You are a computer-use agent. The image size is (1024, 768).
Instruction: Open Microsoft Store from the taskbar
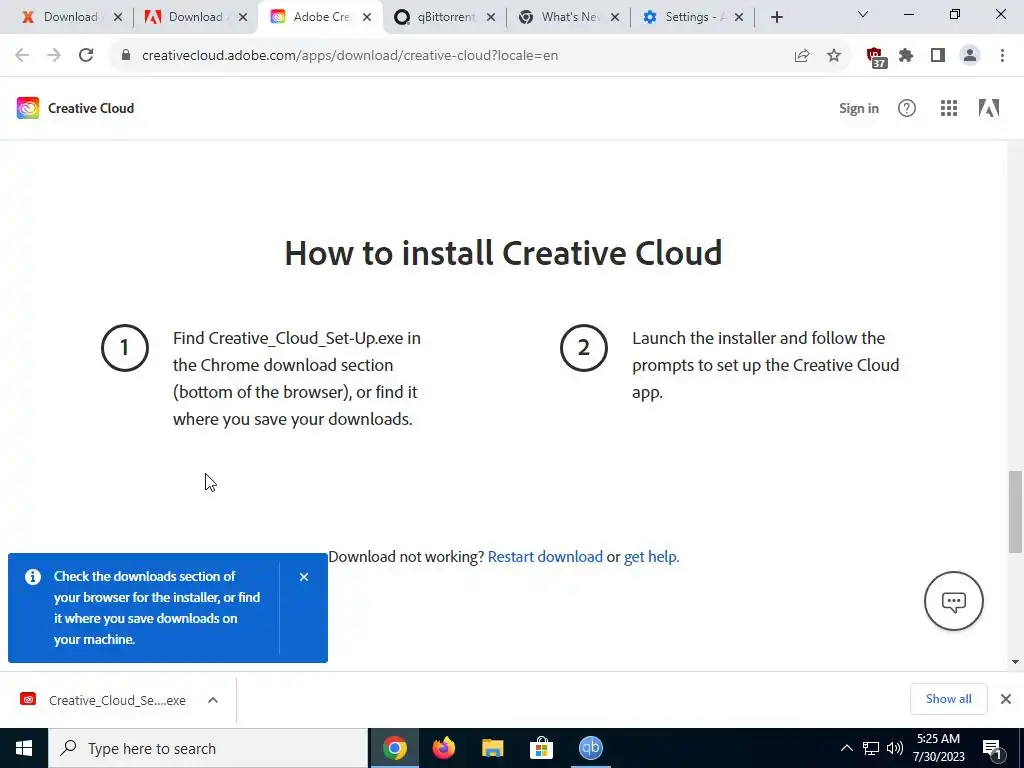tap(541, 748)
